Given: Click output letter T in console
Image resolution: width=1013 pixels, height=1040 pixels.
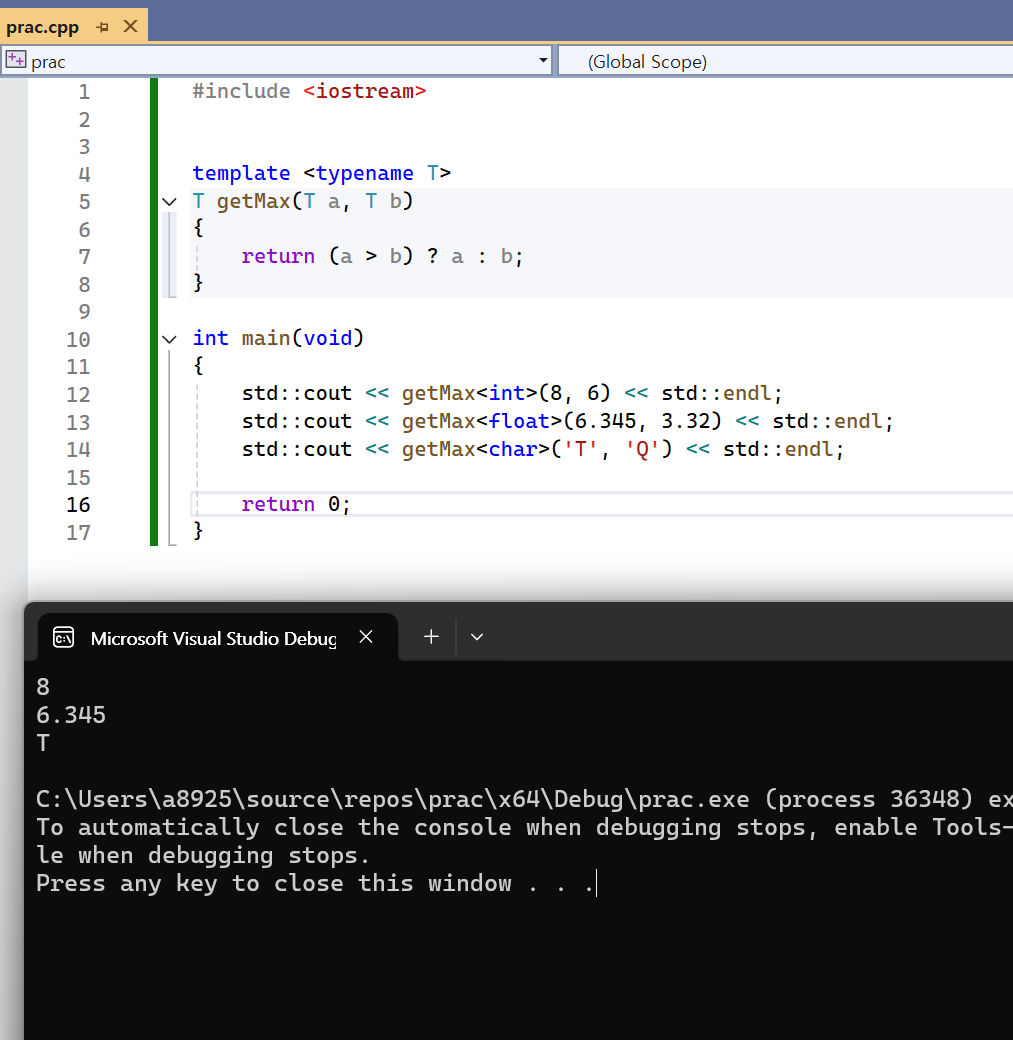Looking at the screenshot, I should tap(43, 743).
